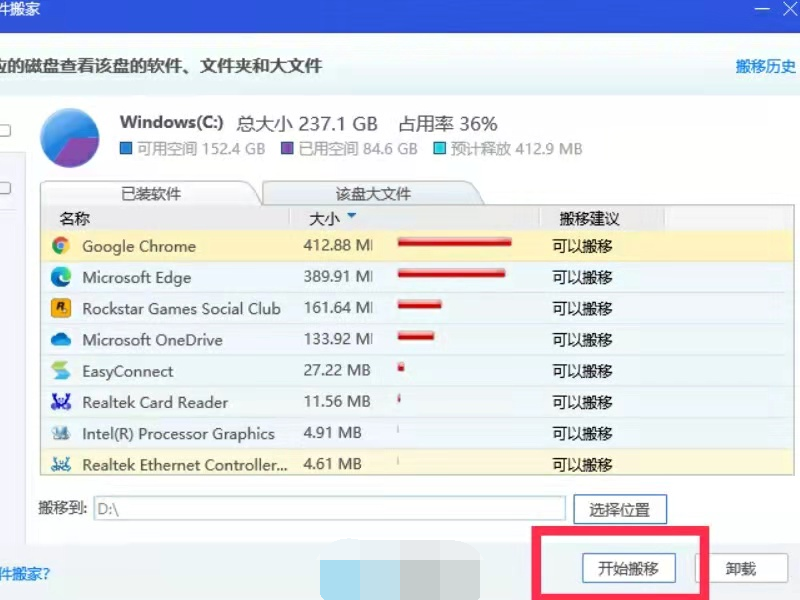Click the Microsoft Edge icon

pyautogui.click(x=61, y=277)
